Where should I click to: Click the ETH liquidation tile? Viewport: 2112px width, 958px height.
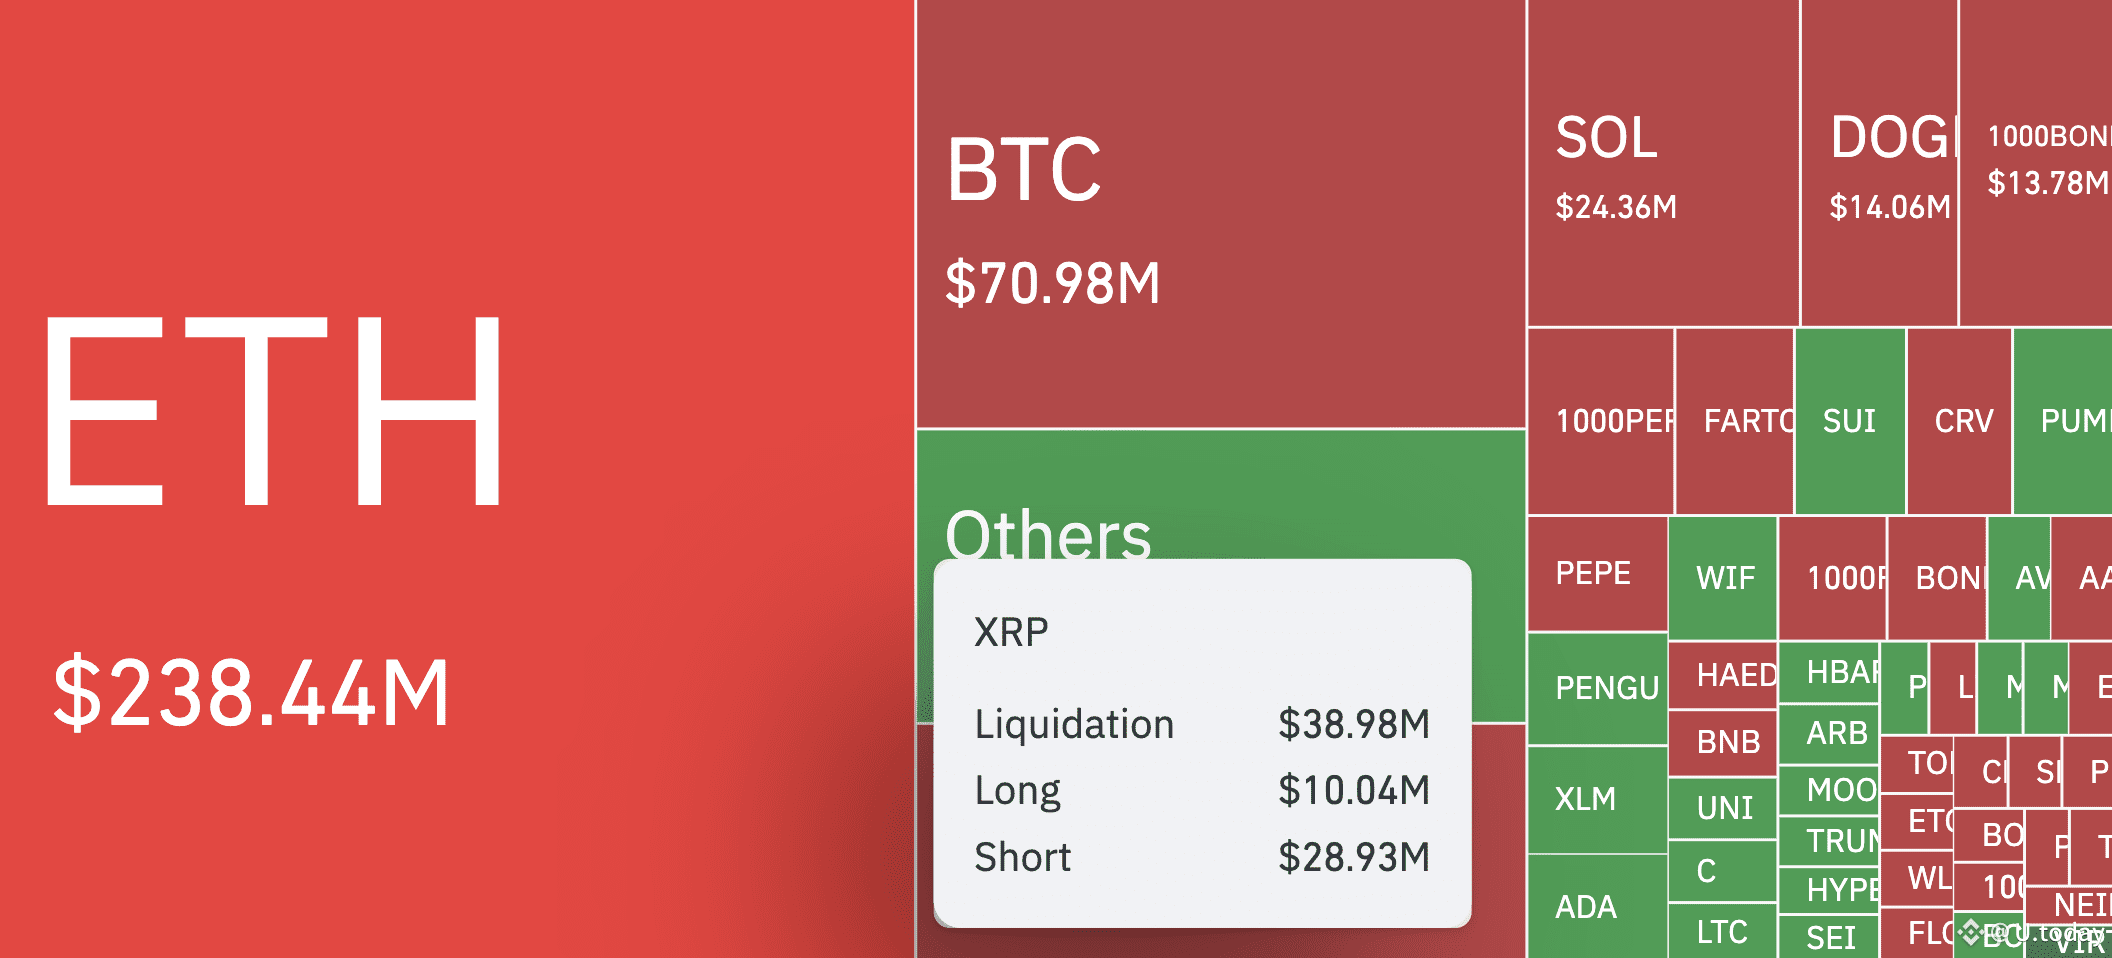click(457, 479)
